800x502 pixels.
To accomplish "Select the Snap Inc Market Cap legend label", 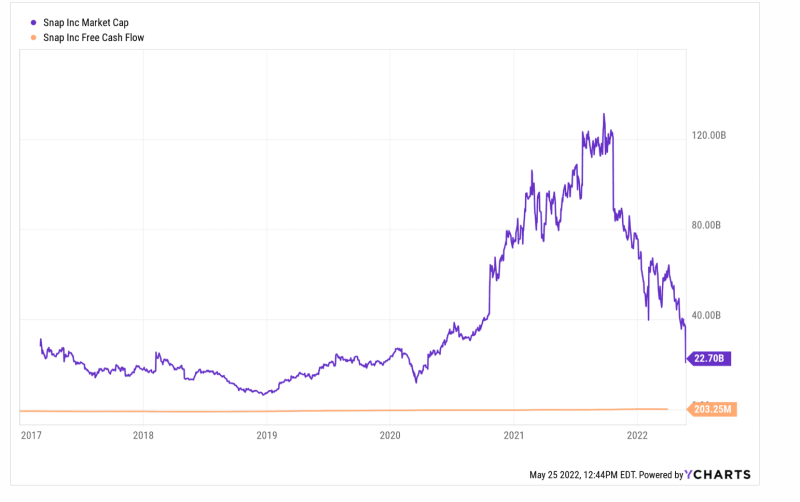I will pos(86,22).
